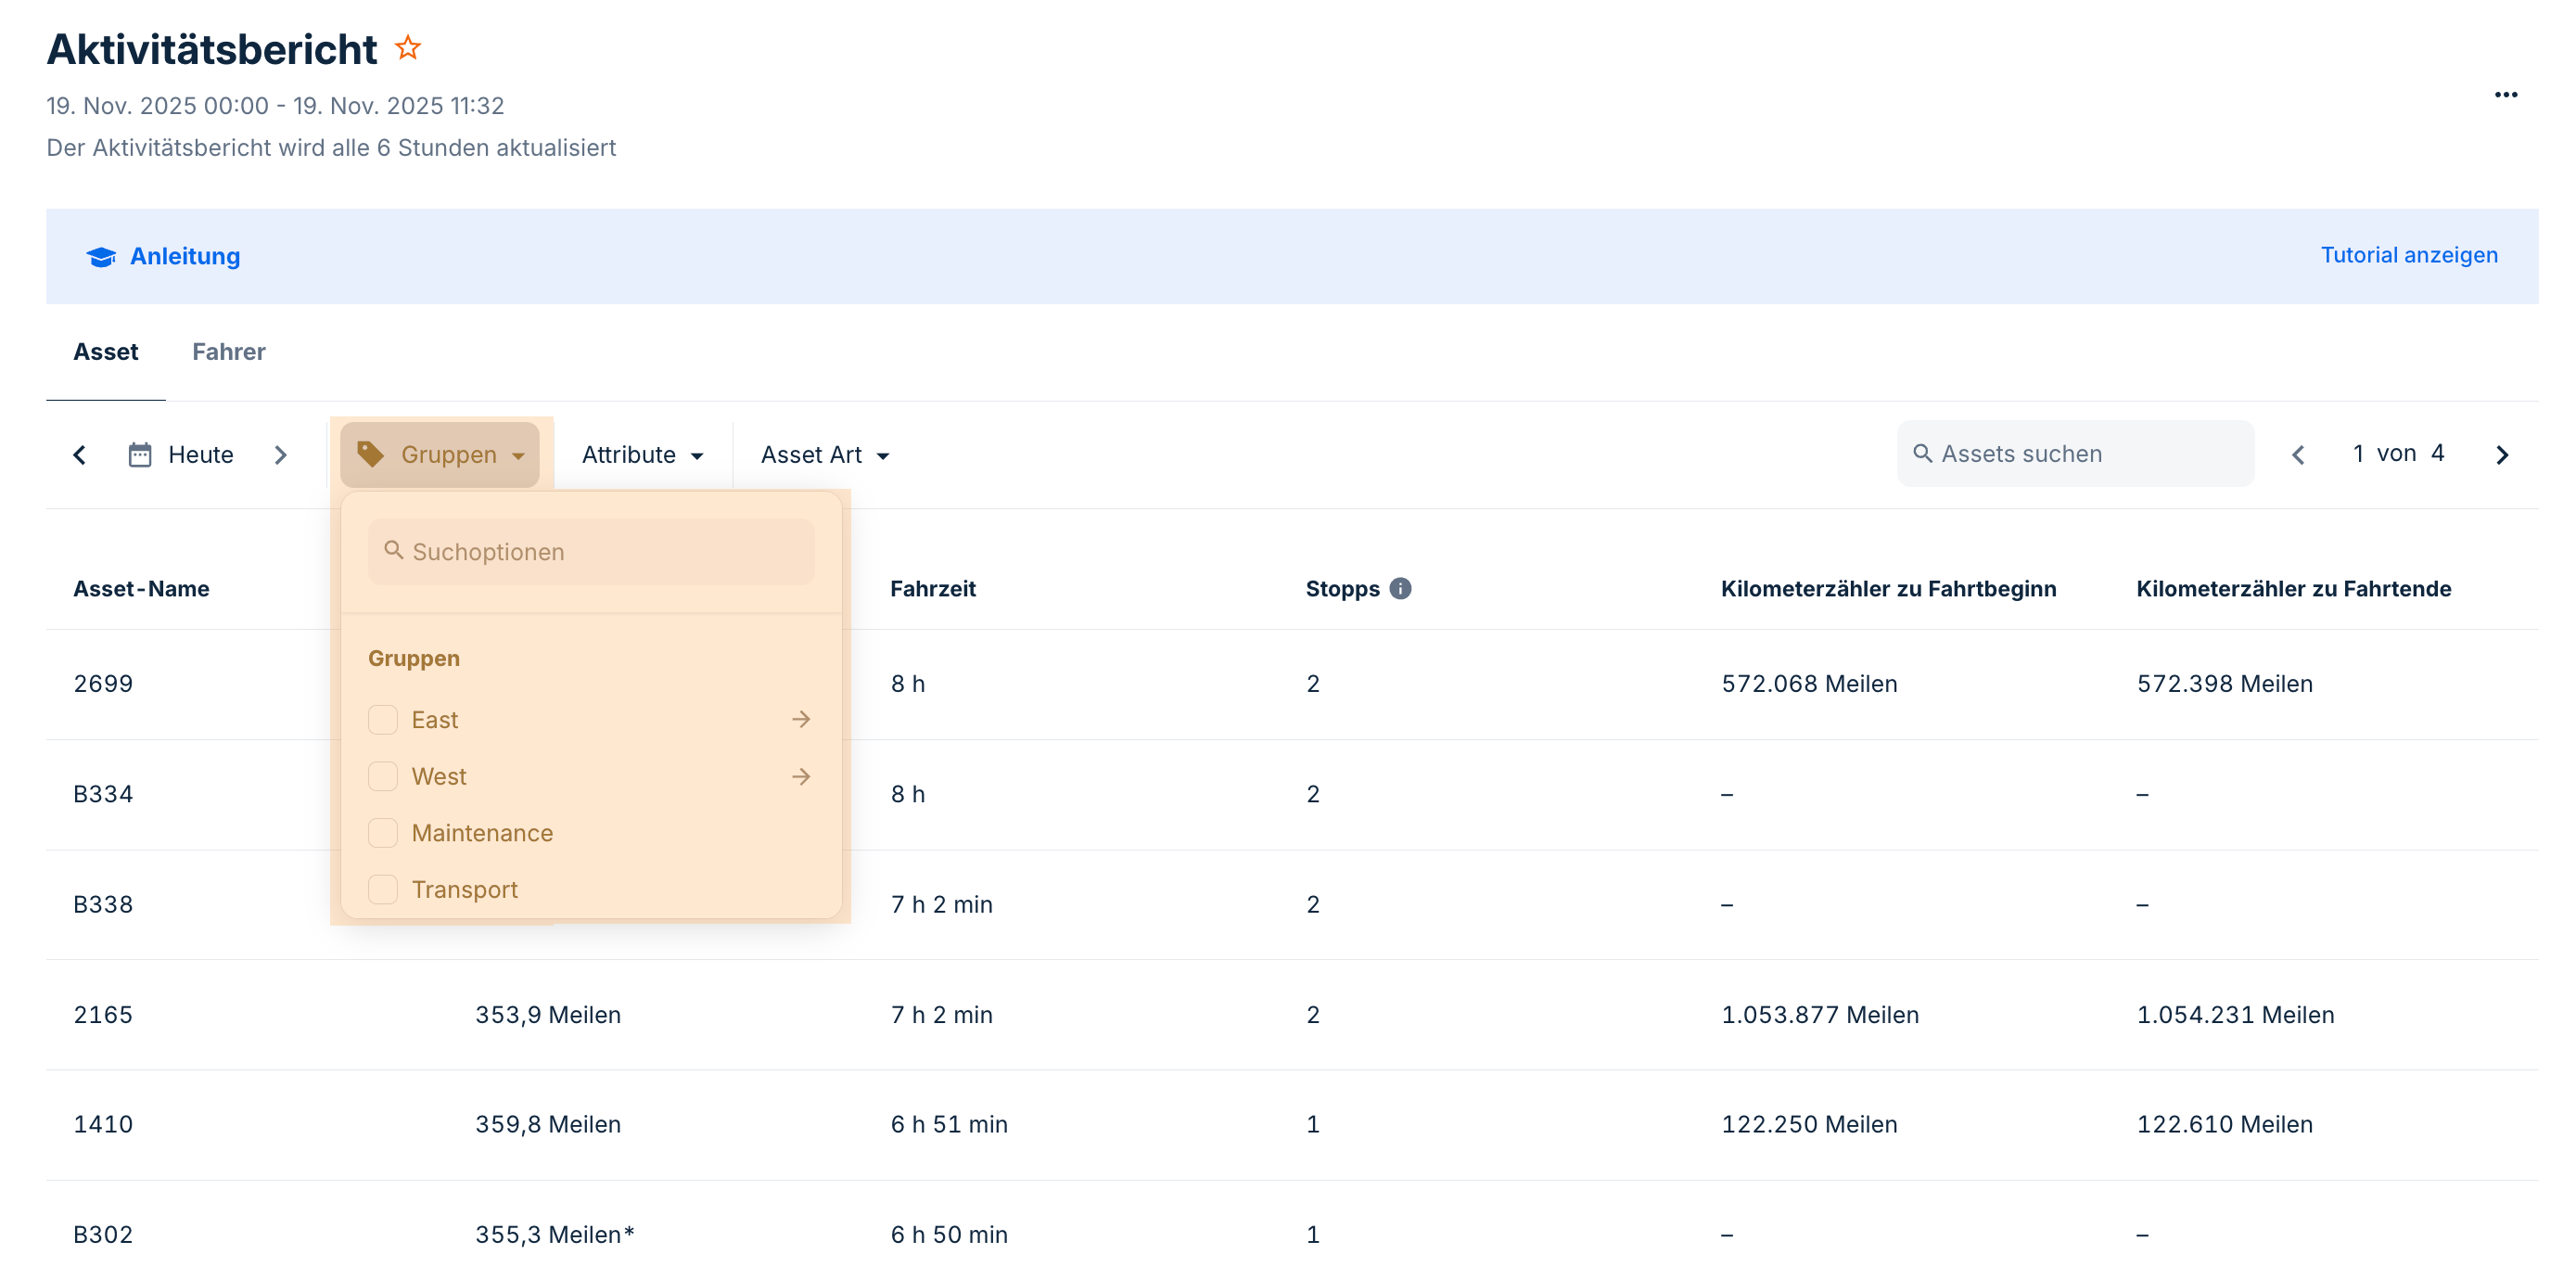Expand West group subgroups arrow

pos(801,777)
